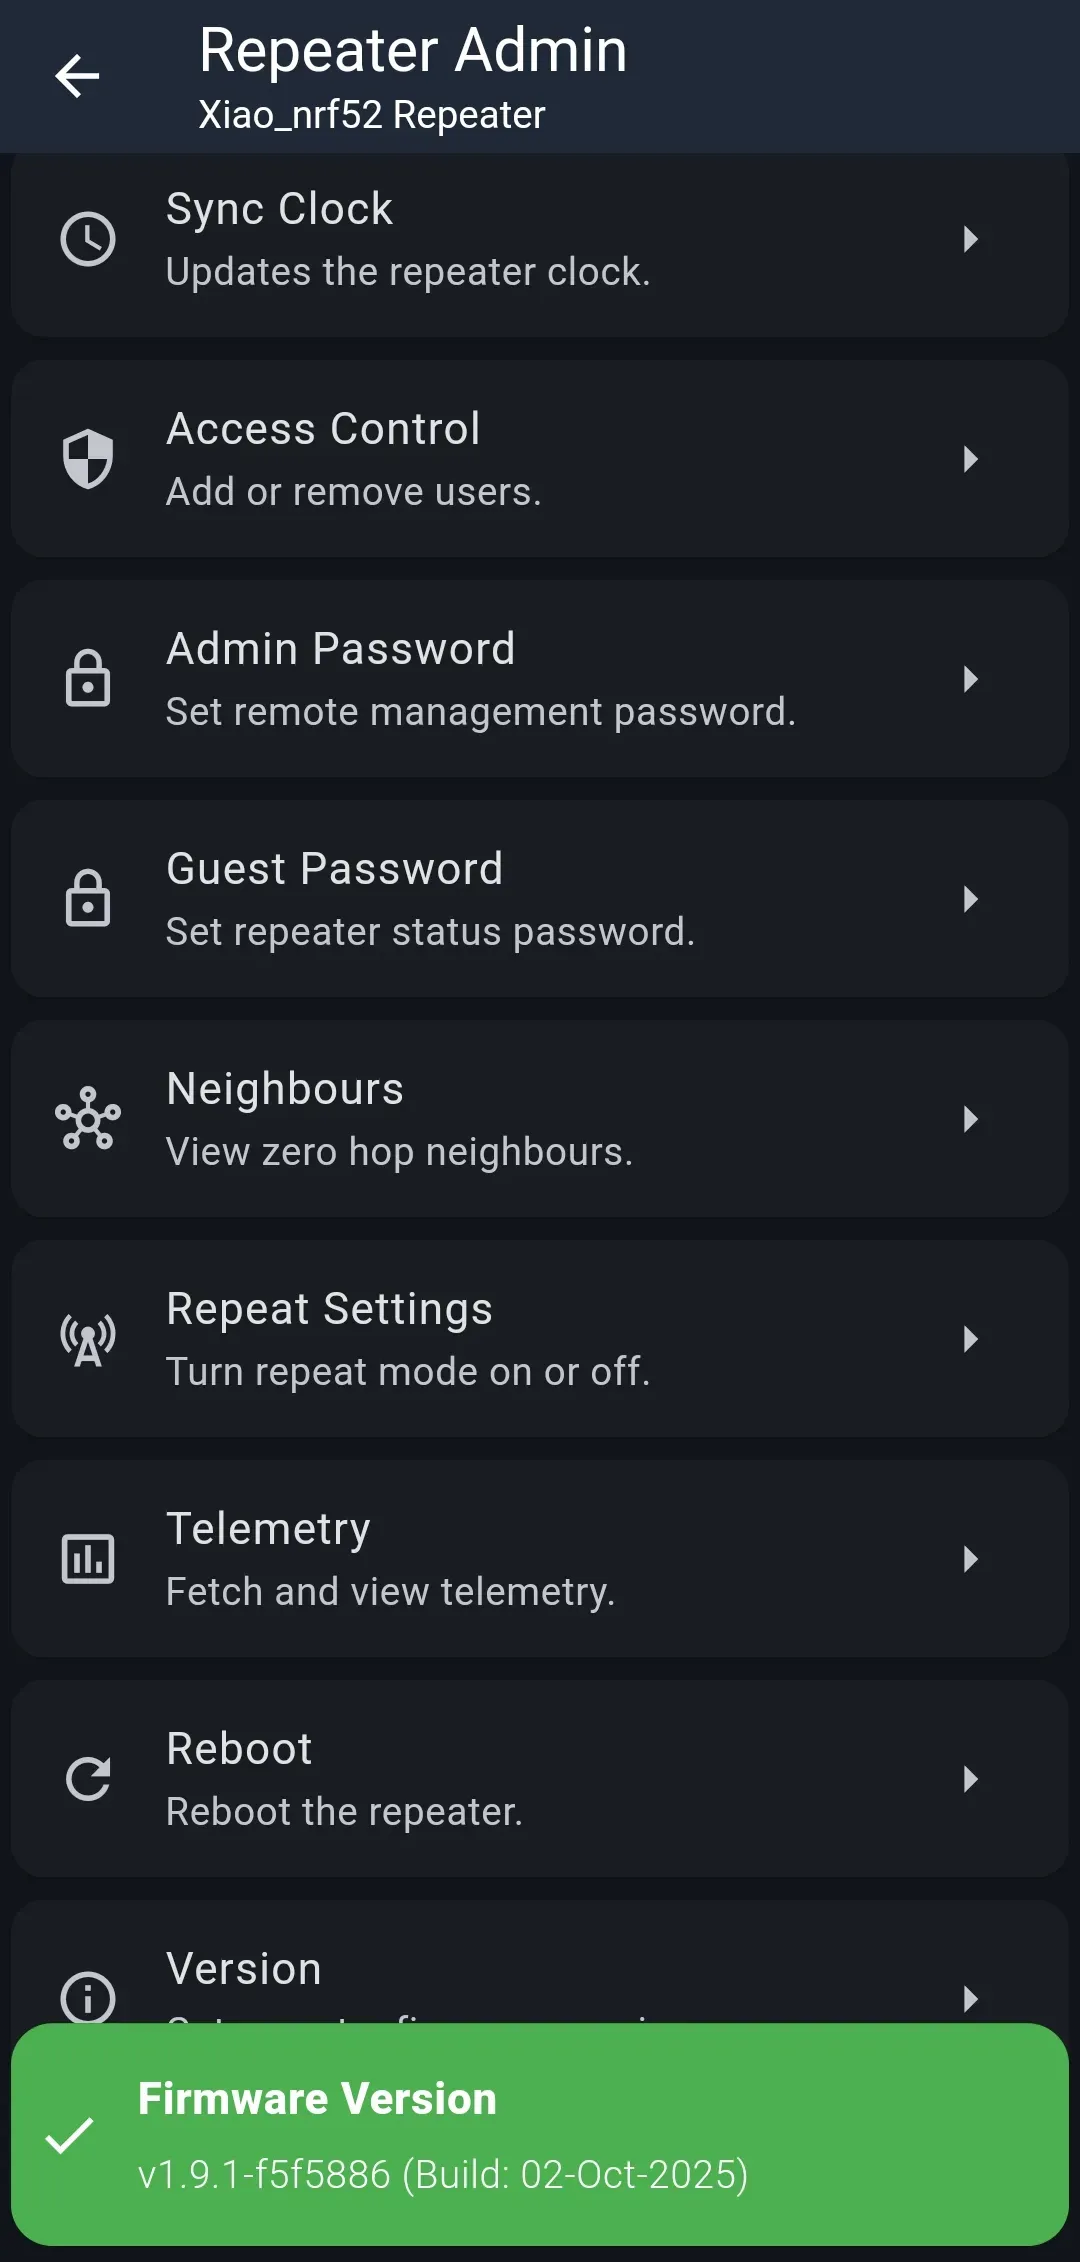Tap the green Firmware Version notification
This screenshot has width=1080, height=2262.
click(540, 2135)
